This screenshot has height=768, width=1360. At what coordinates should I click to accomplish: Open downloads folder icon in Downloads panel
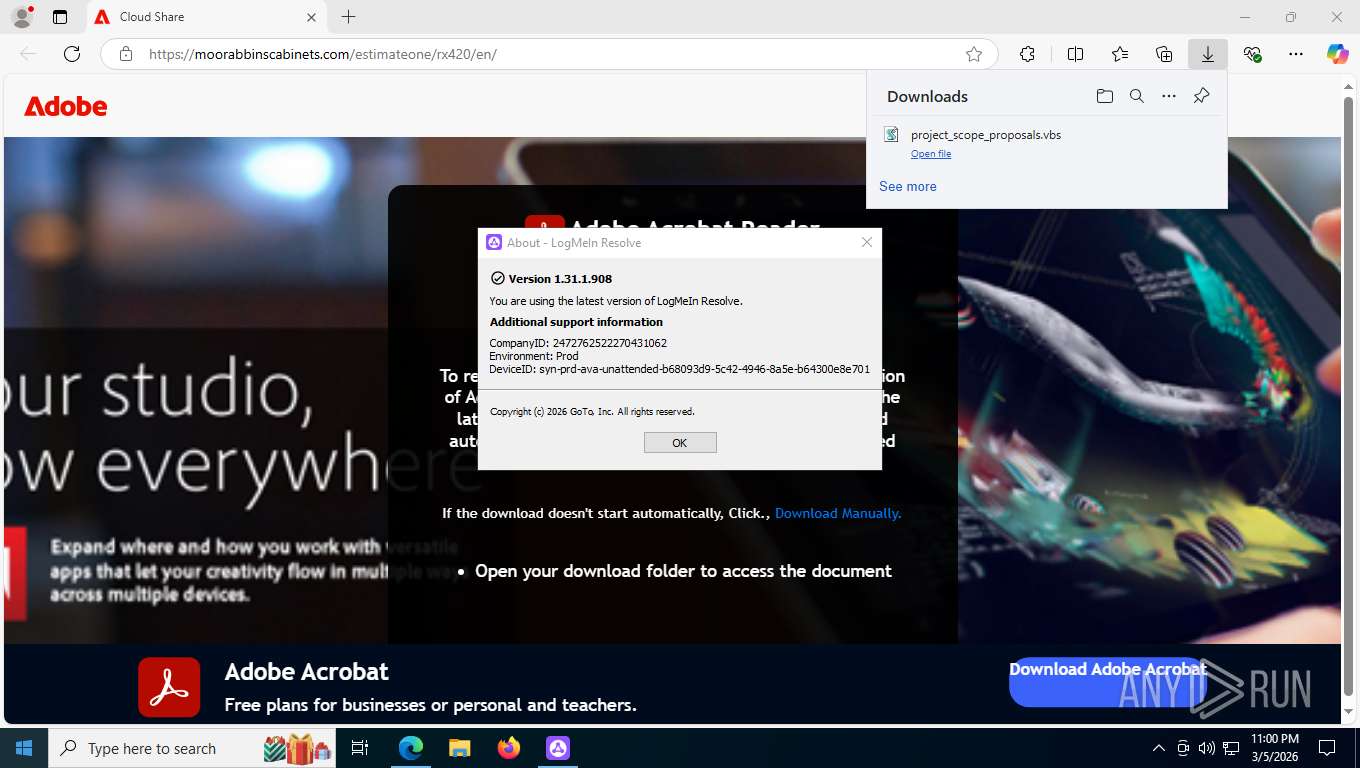tap(1104, 96)
